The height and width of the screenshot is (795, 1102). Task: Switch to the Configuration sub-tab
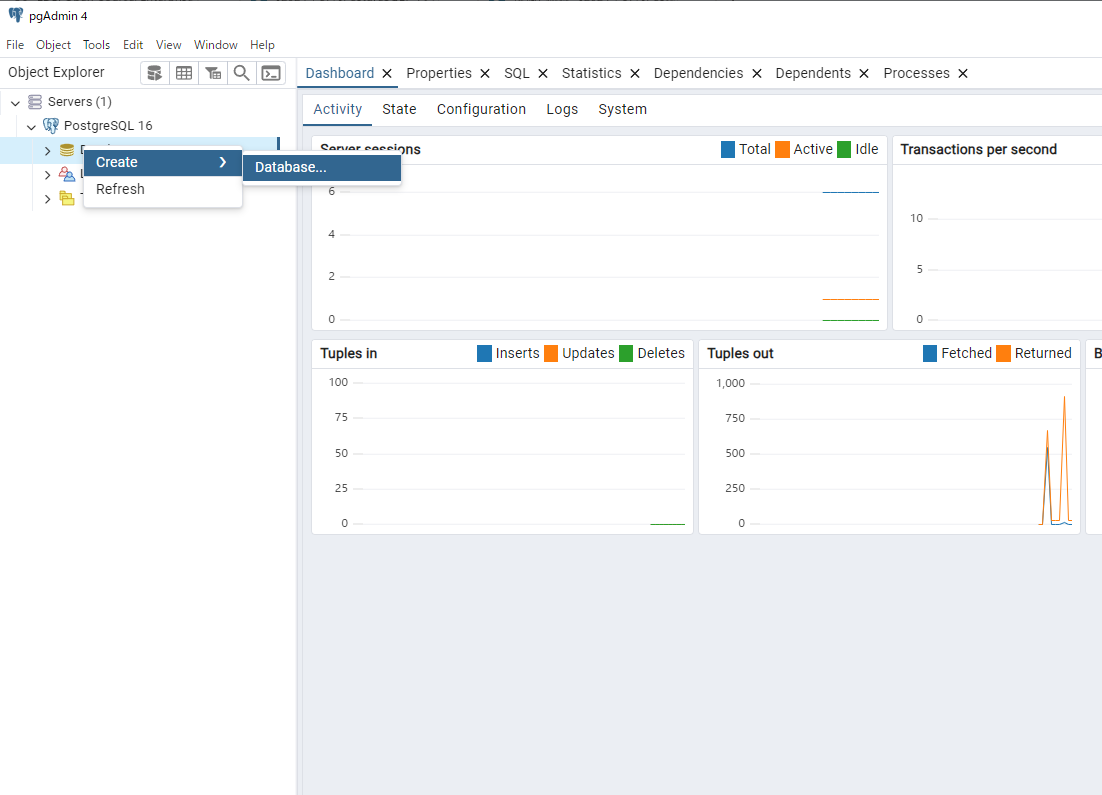481,109
